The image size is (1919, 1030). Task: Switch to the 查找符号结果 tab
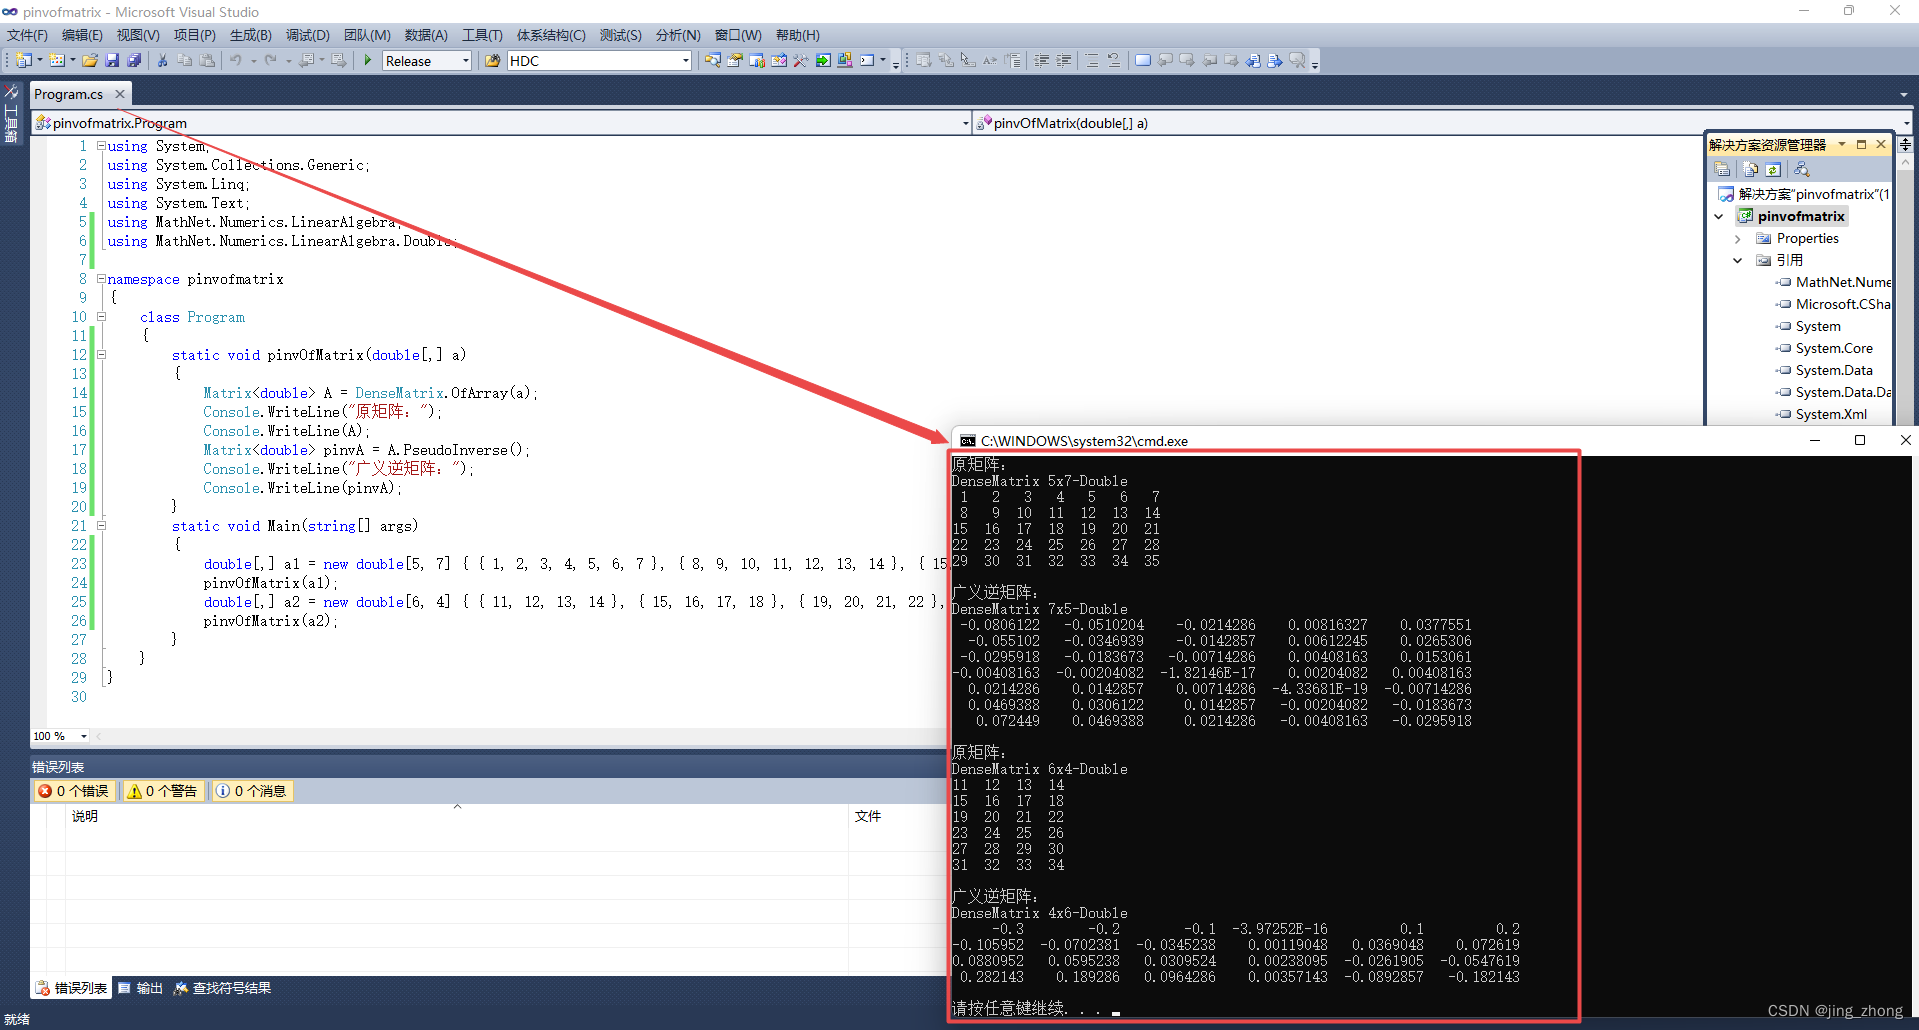click(222, 988)
